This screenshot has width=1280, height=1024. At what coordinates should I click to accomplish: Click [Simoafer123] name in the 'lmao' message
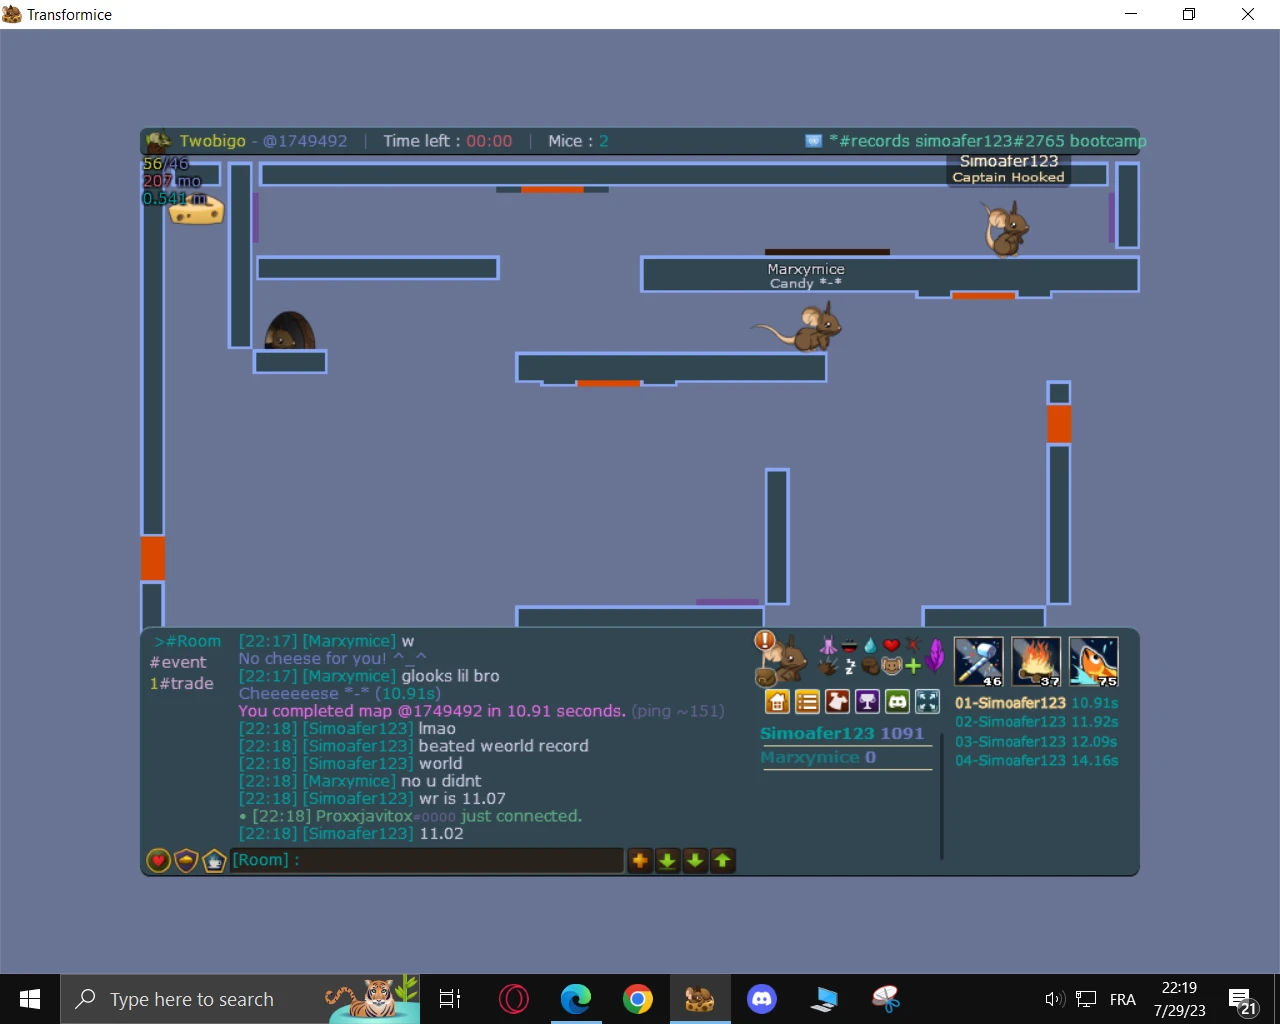[x=358, y=729]
